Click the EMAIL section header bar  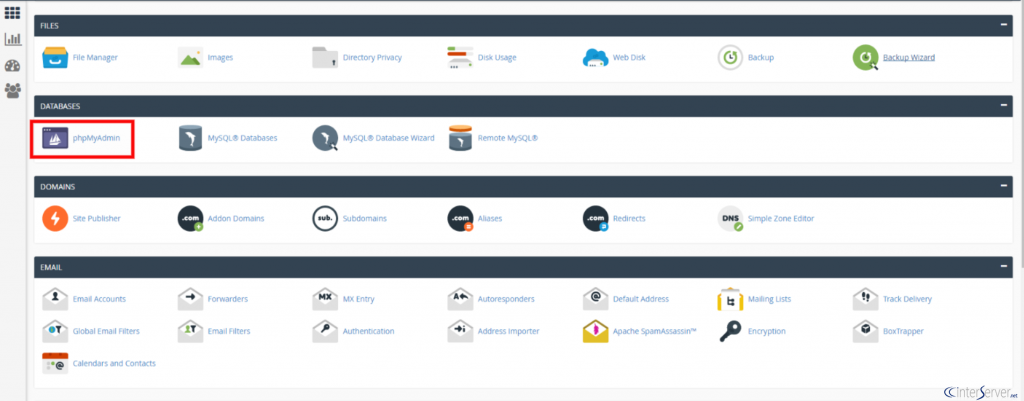pos(523,267)
